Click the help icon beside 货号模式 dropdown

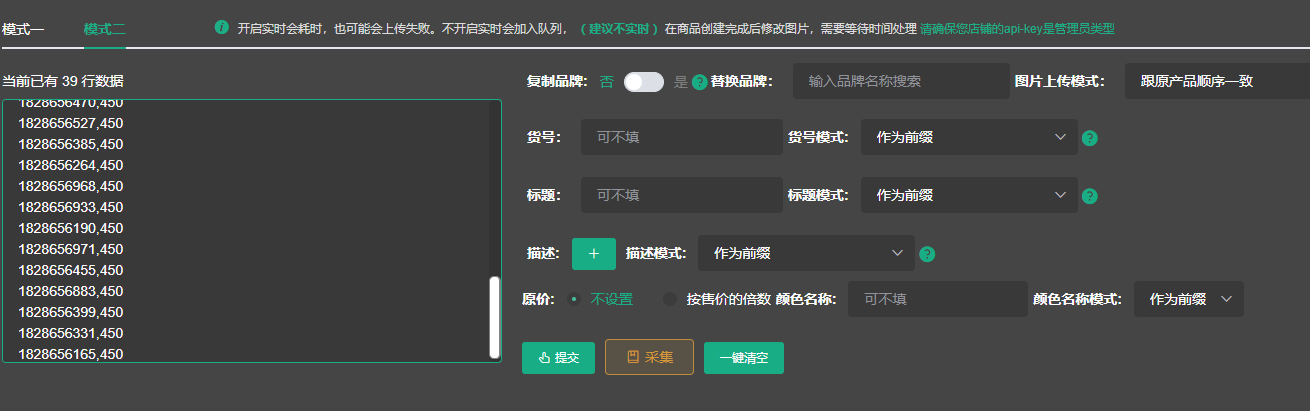click(x=1090, y=138)
